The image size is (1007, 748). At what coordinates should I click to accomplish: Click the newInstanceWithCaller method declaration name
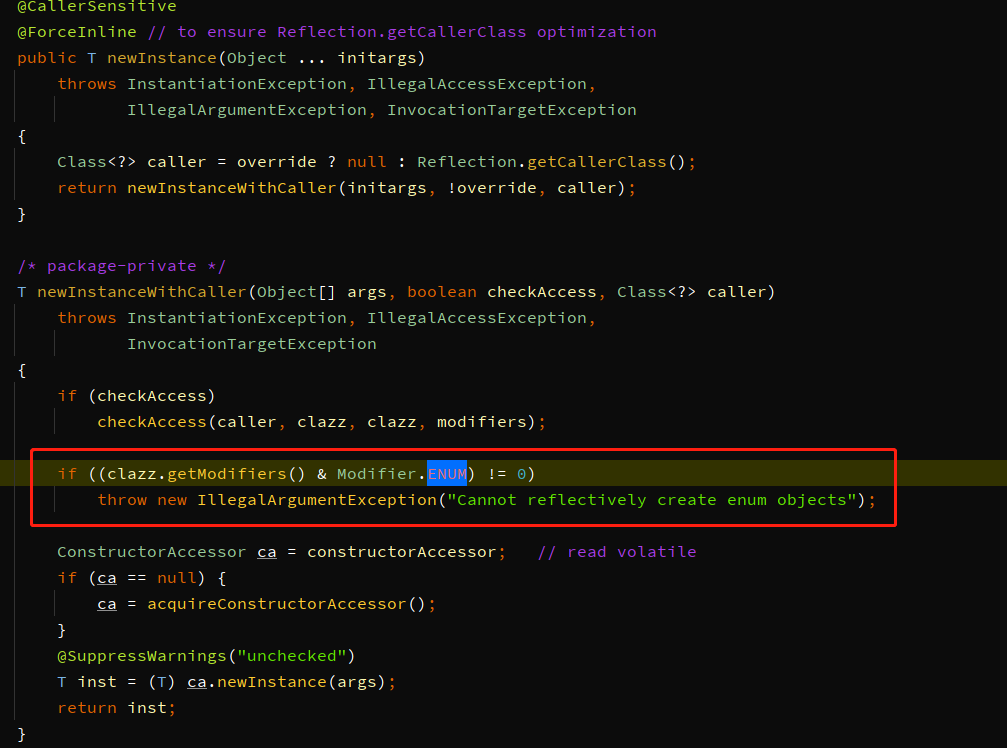coord(142,292)
